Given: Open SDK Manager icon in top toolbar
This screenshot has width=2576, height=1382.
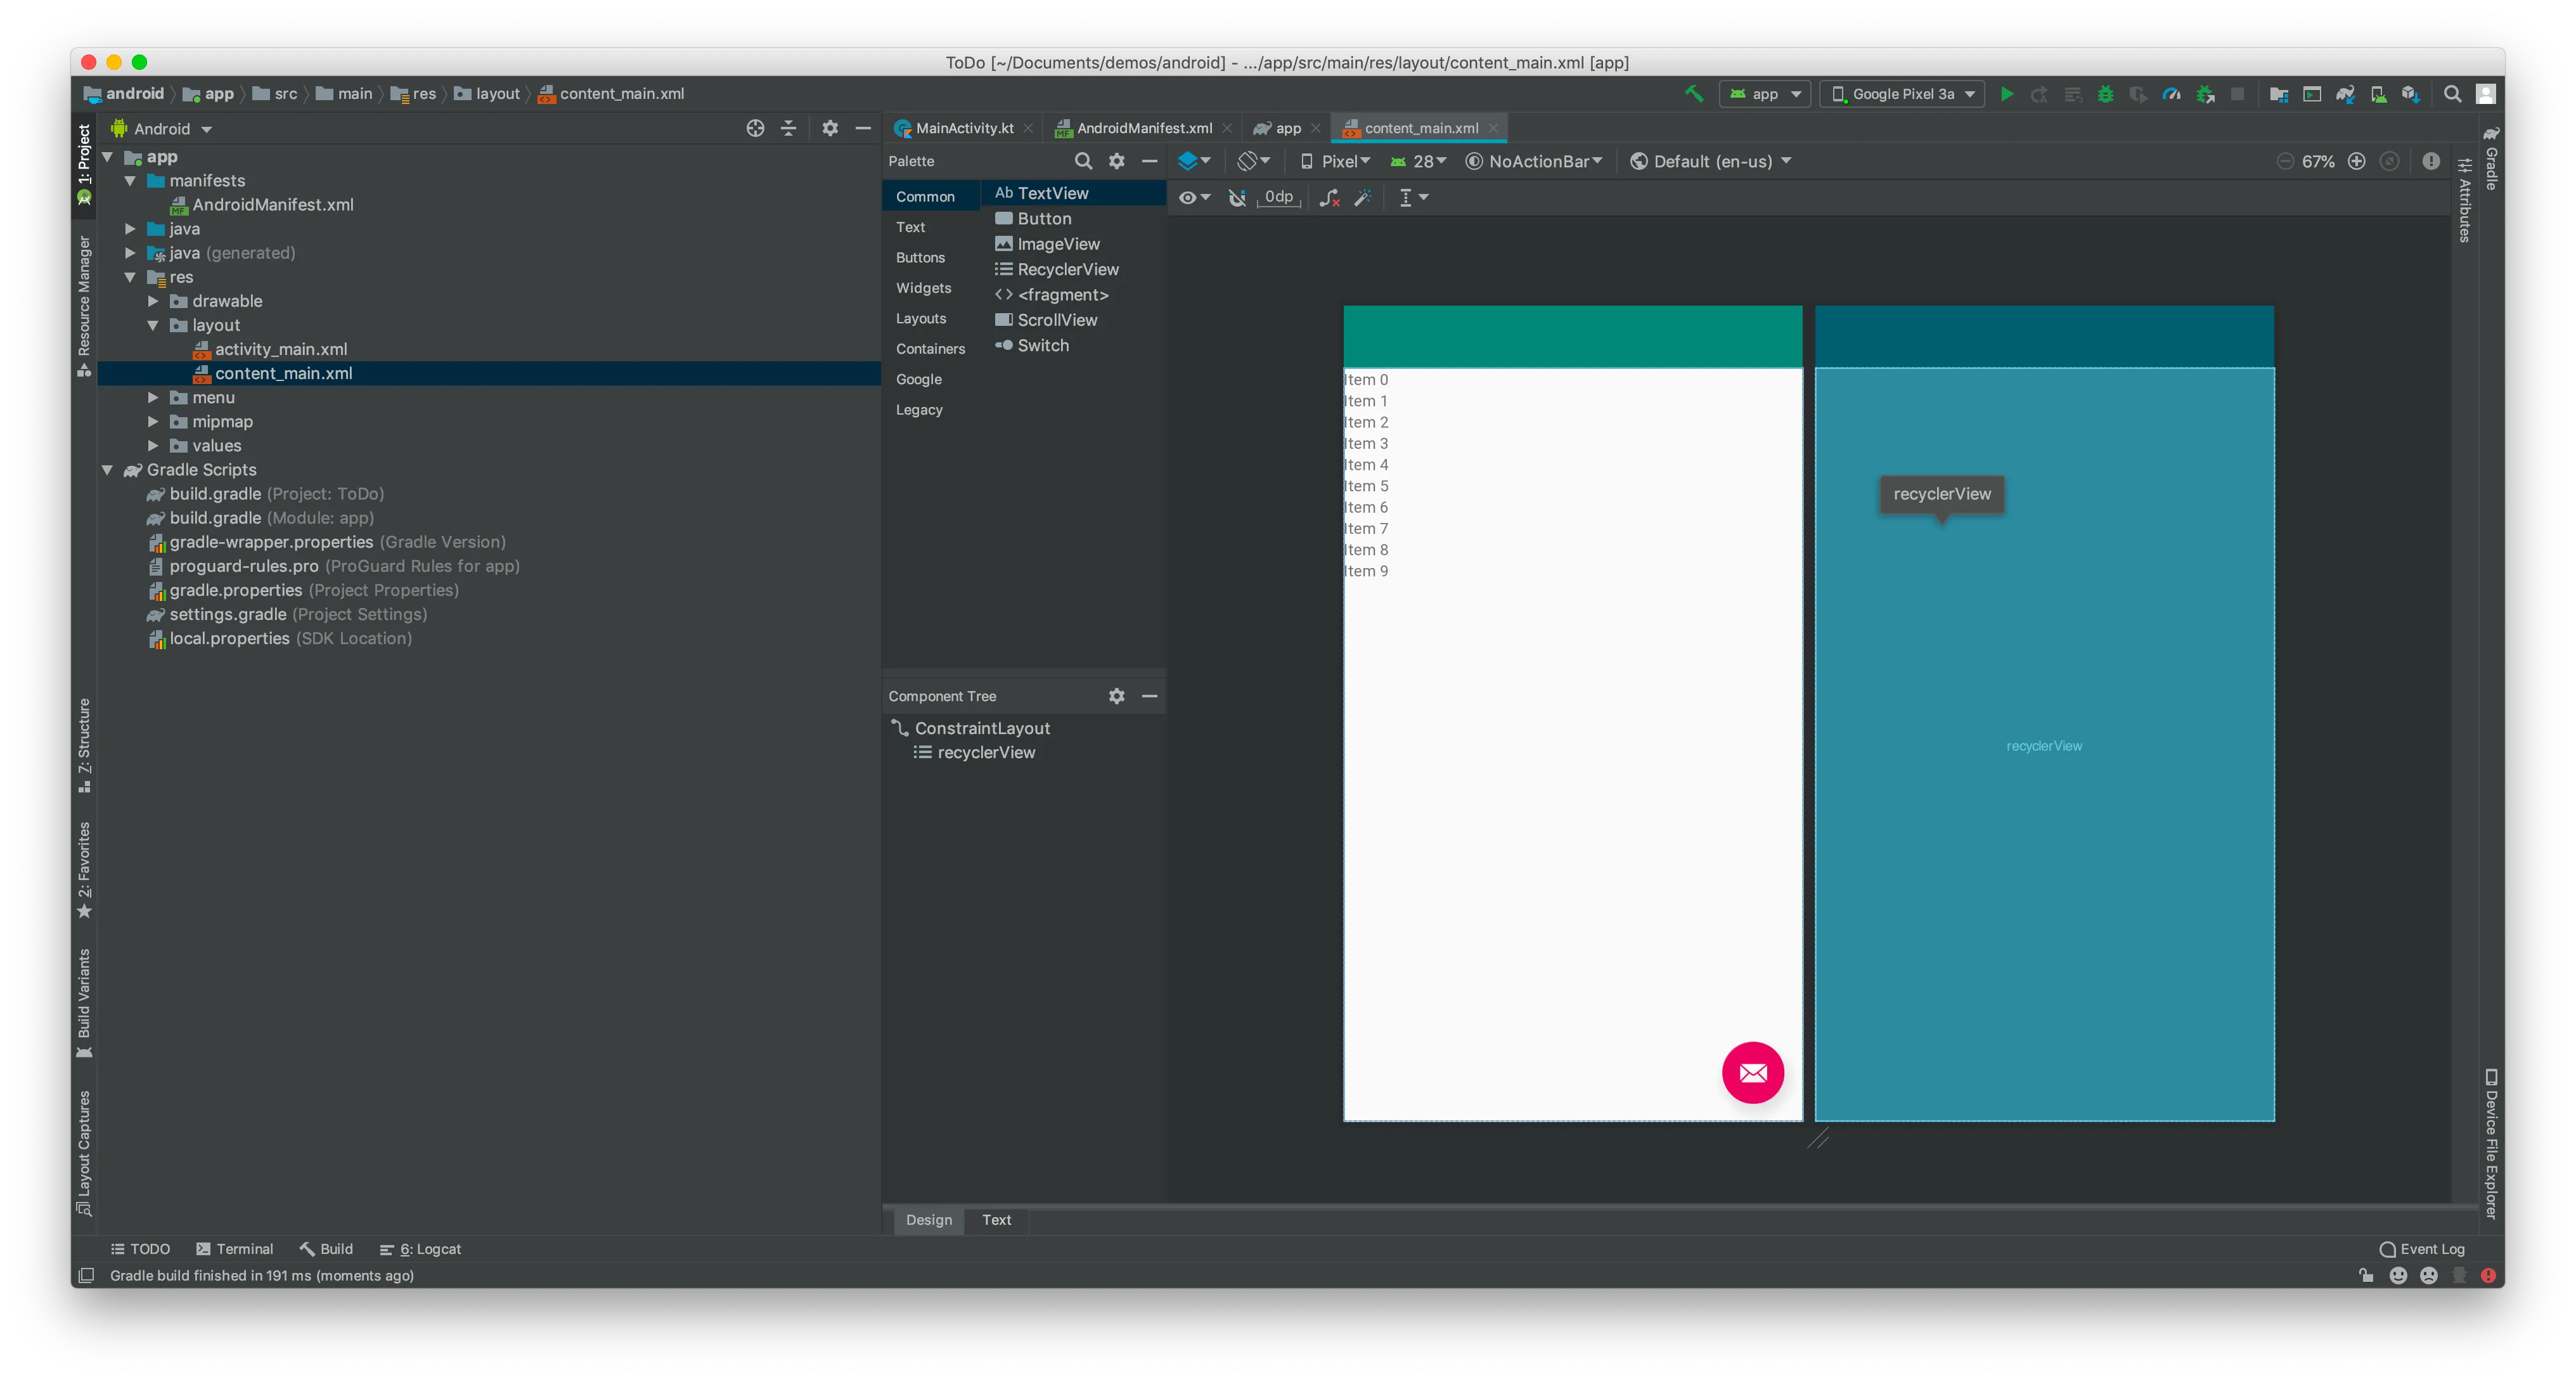Looking at the screenshot, I should [2411, 94].
